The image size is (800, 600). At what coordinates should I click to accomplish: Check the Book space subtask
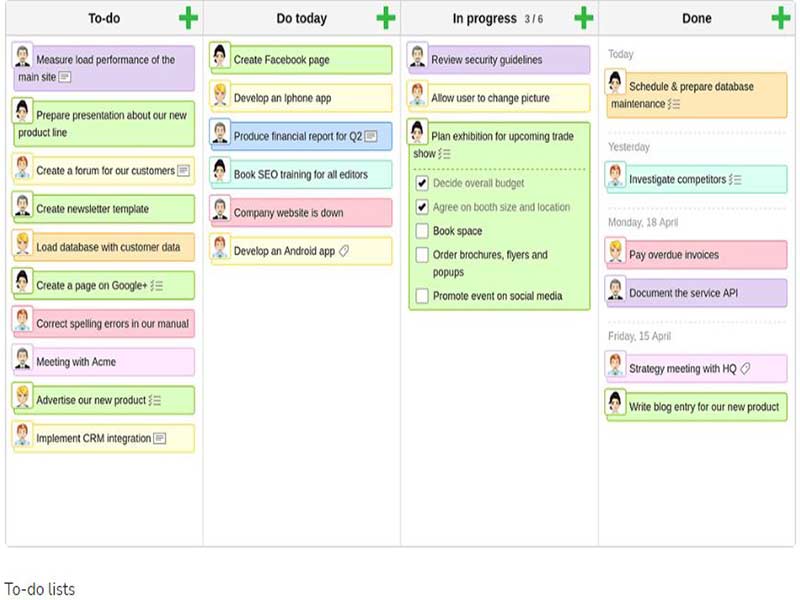422,231
